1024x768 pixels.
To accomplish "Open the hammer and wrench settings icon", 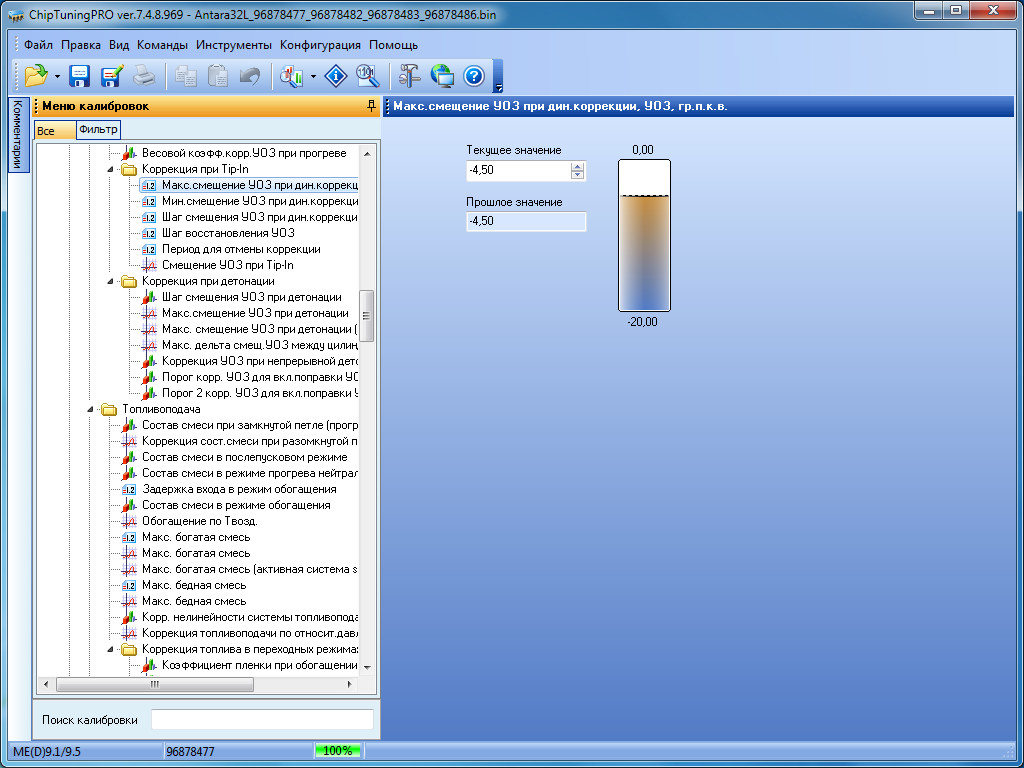I will tap(409, 75).
